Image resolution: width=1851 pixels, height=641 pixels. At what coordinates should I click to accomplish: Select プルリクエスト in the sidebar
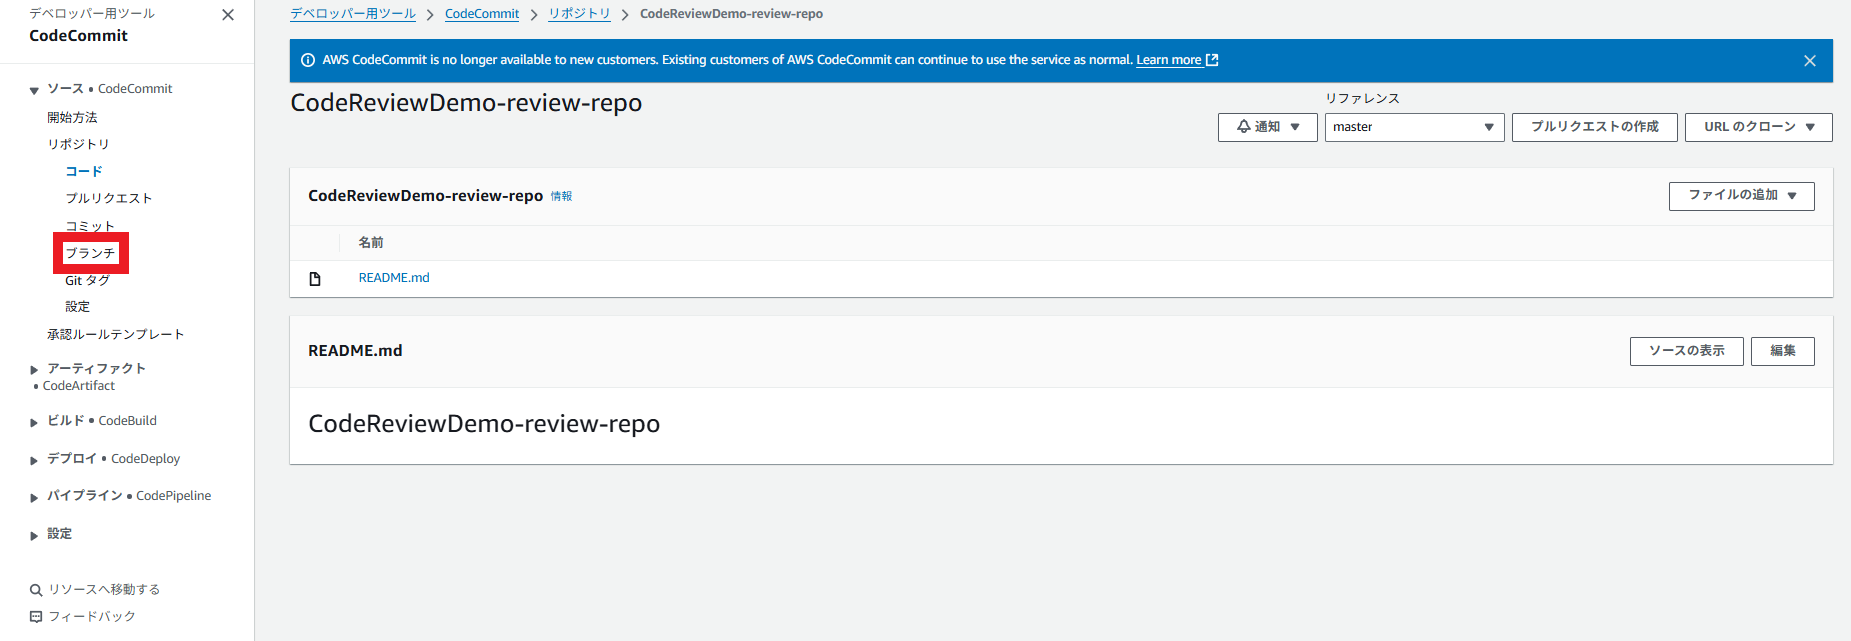point(109,199)
